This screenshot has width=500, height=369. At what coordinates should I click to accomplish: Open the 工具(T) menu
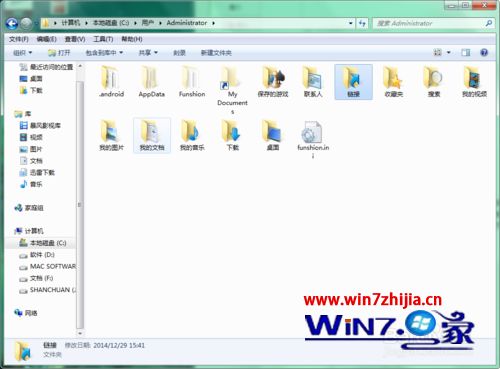pos(103,39)
